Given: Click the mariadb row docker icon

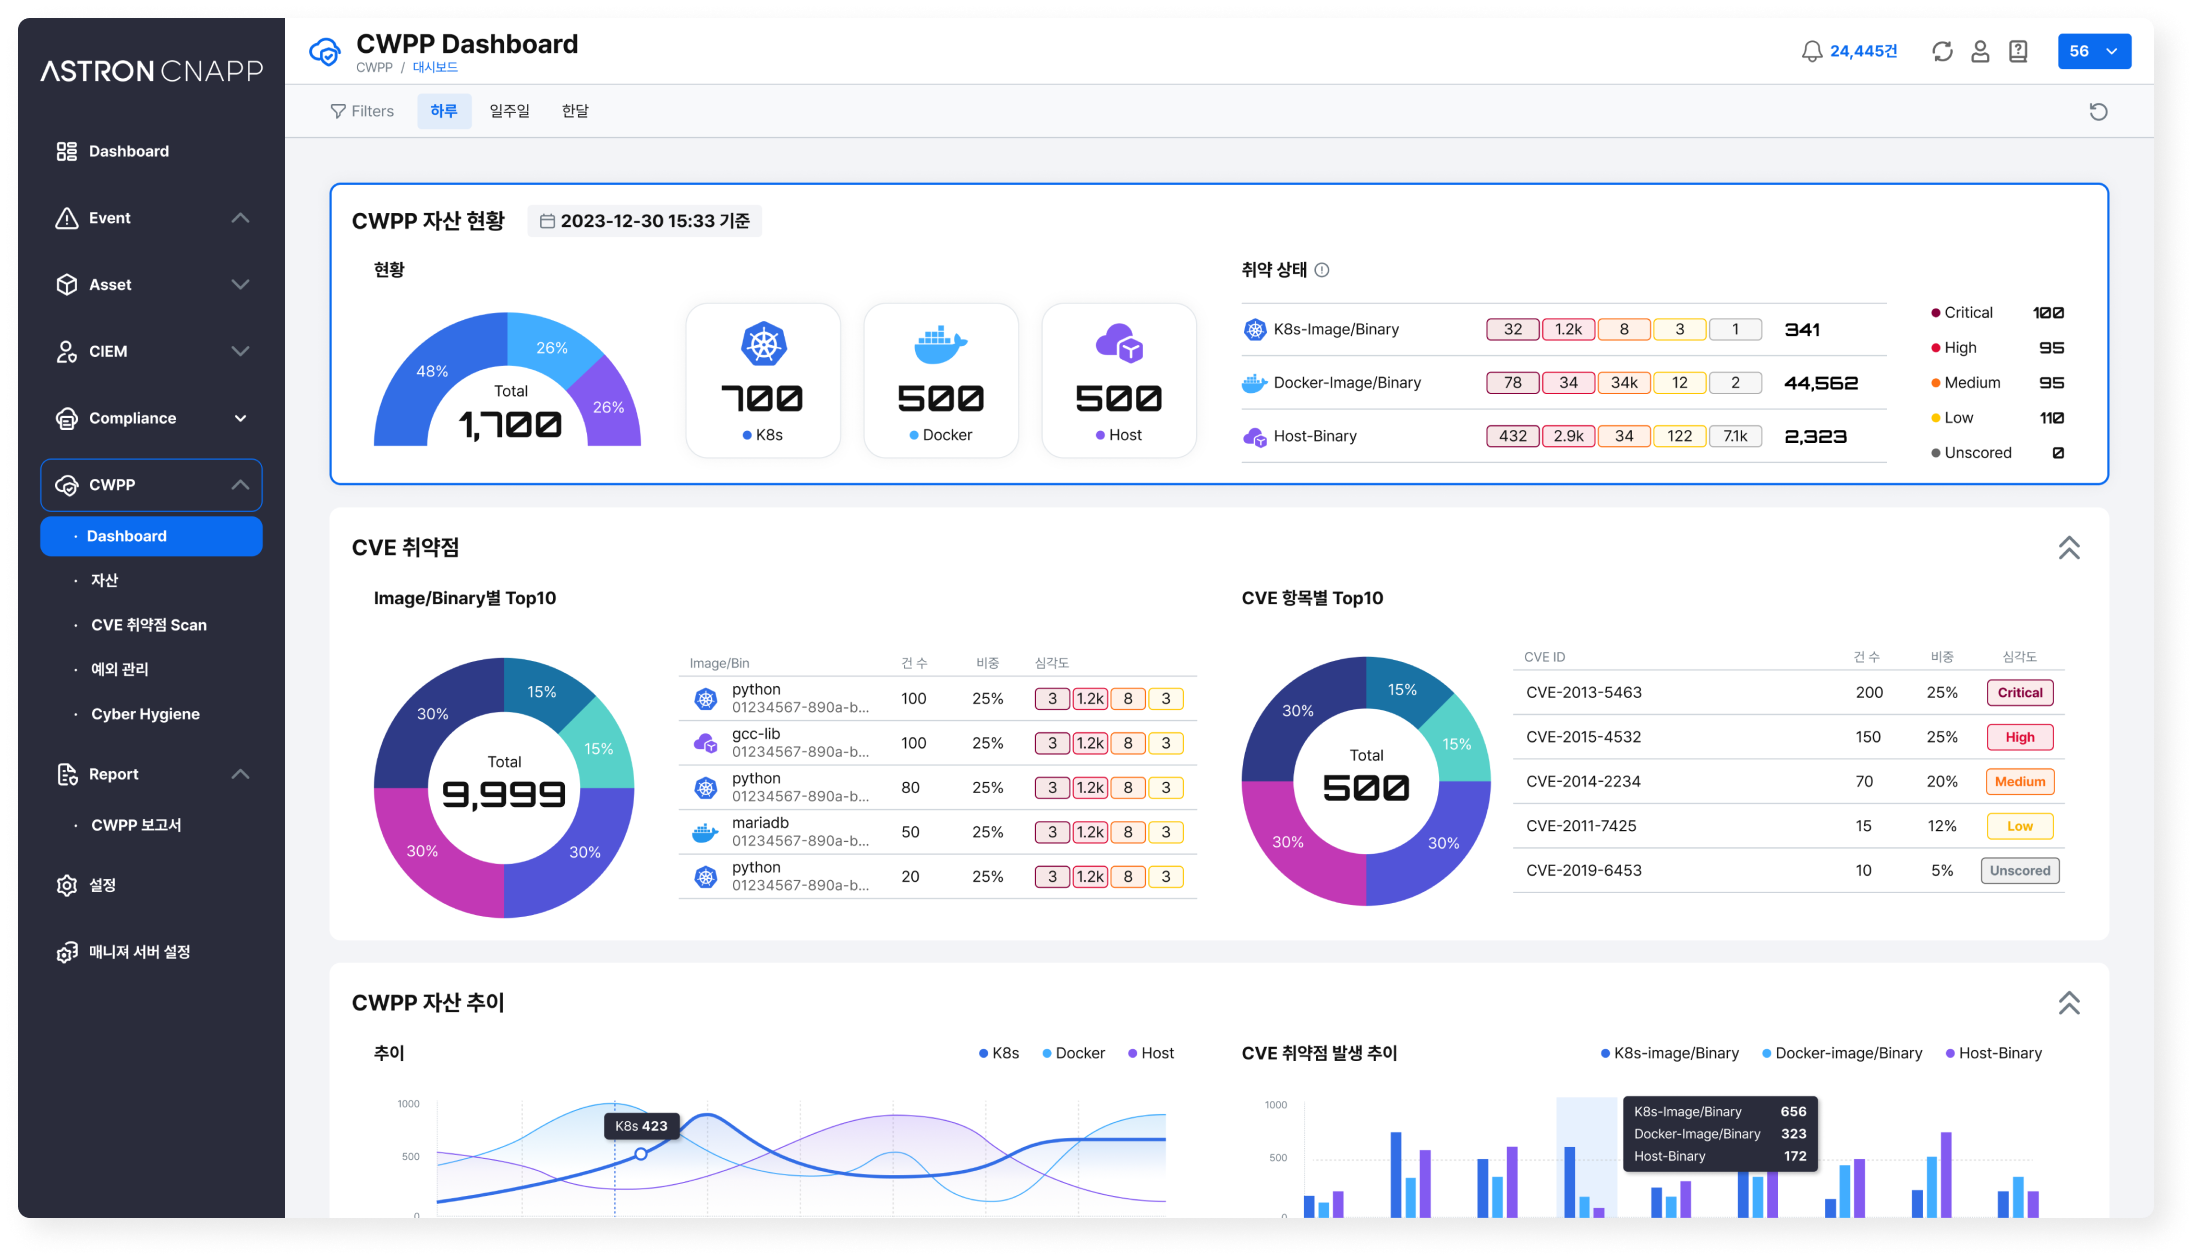Looking at the screenshot, I should coord(706,832).
